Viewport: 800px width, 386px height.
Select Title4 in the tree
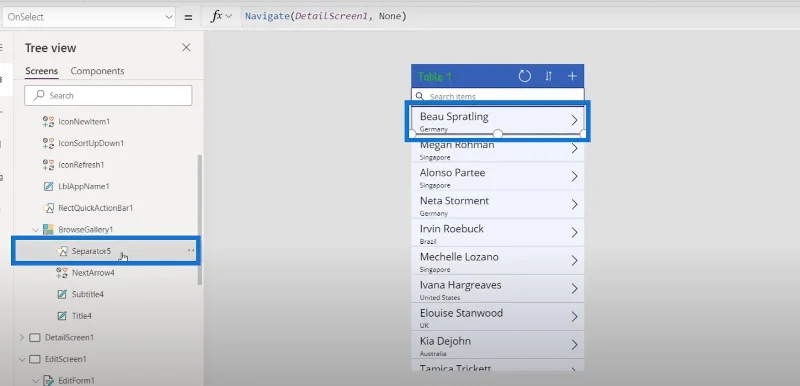click(82, 316)
